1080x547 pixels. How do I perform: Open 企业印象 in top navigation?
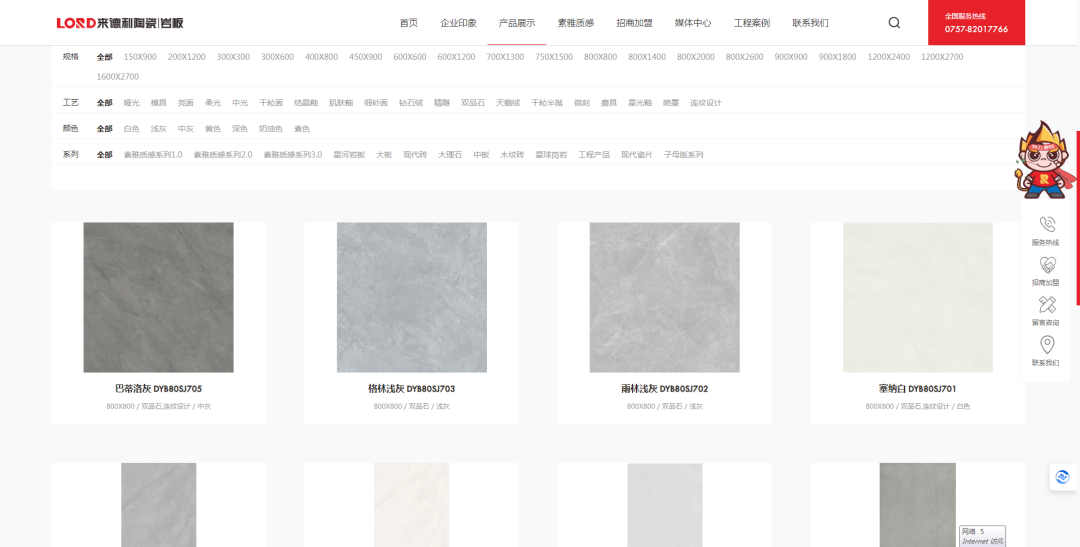tap(458, 23)
